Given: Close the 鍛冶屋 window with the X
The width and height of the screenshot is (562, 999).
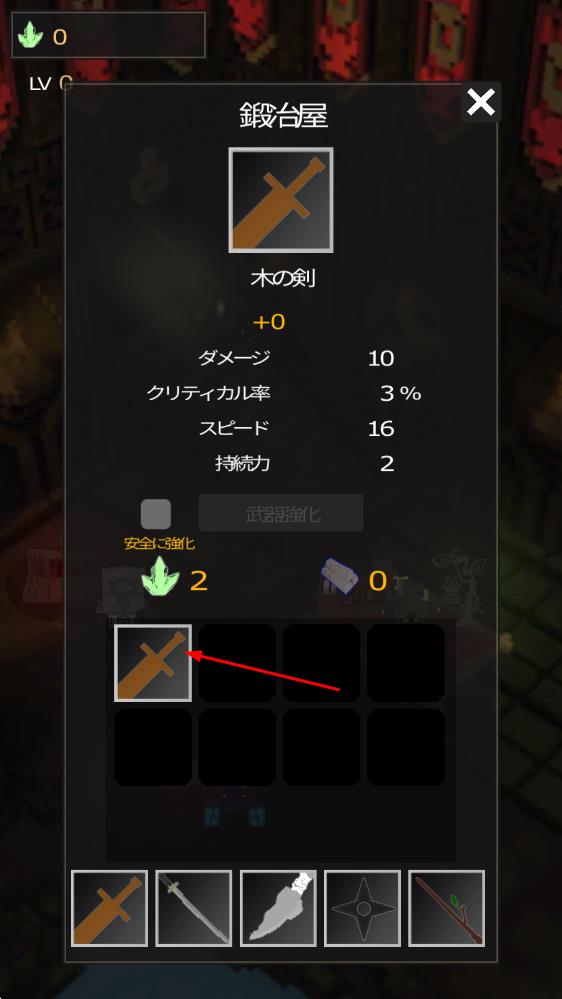Looking at the screenshot, I should [480, 102].
